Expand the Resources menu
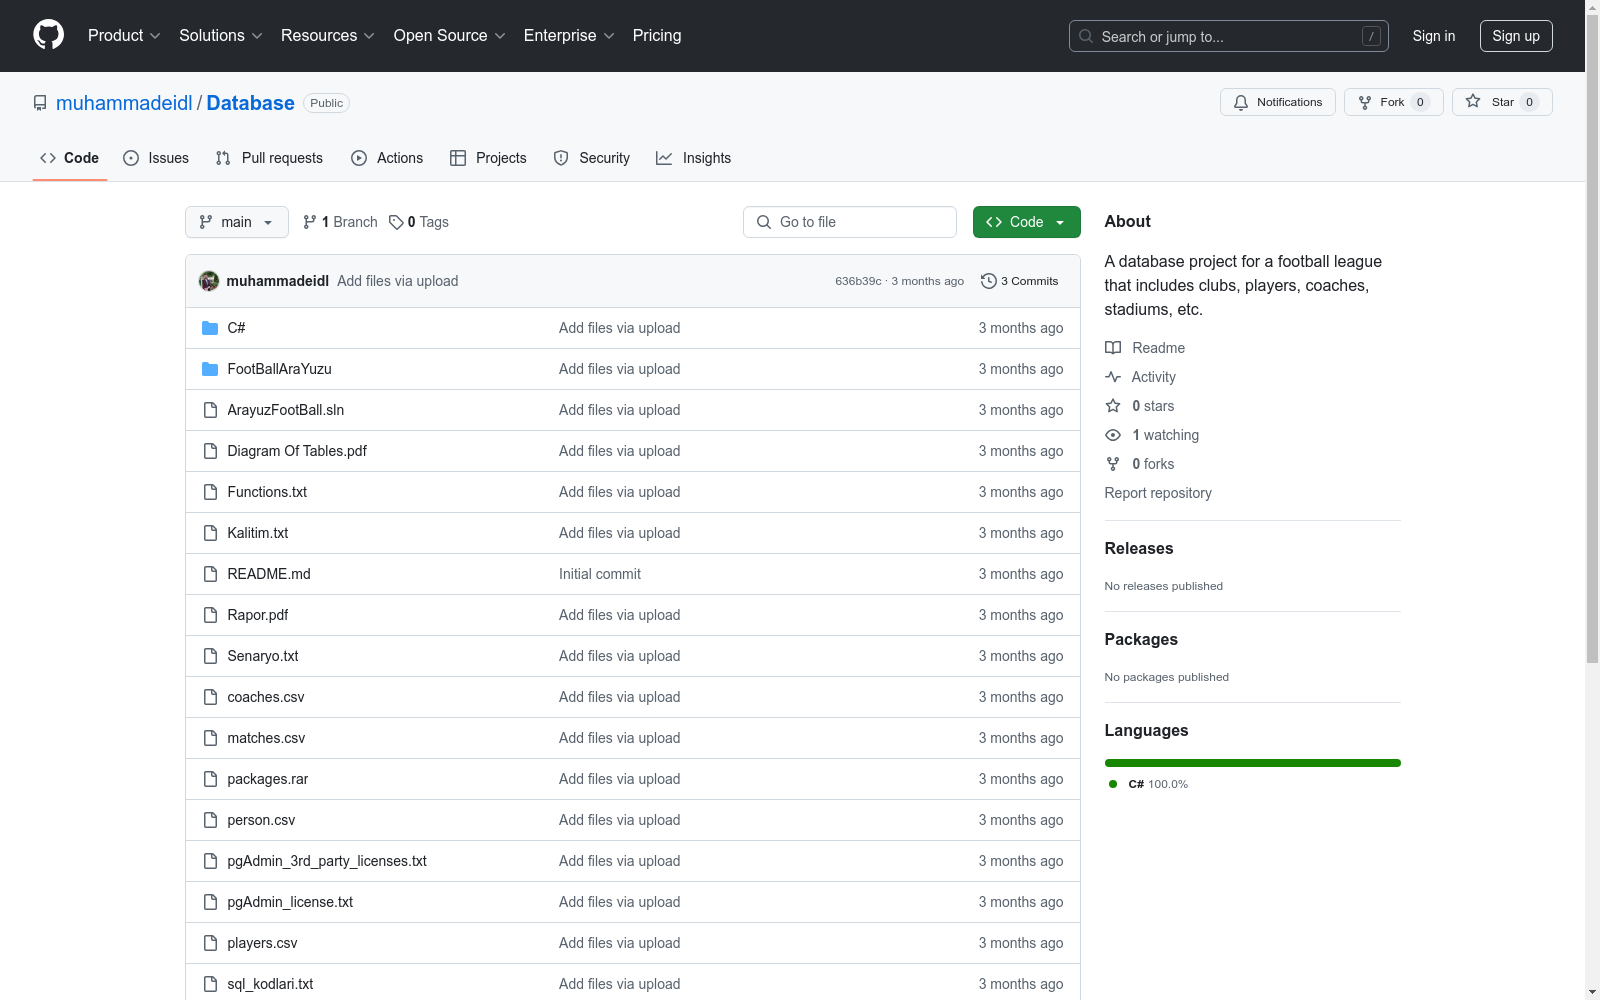1600x1000 pixels. 328,35
